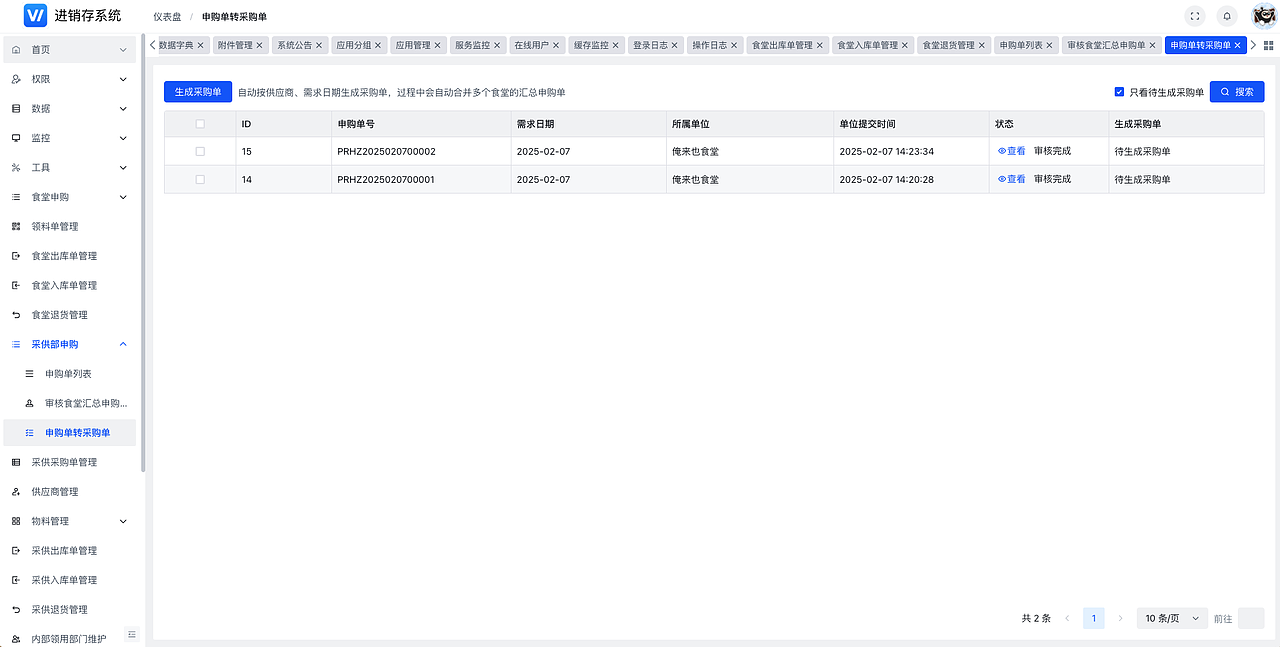Click the 工具 tools icon in sidebar

pos(16,167)
